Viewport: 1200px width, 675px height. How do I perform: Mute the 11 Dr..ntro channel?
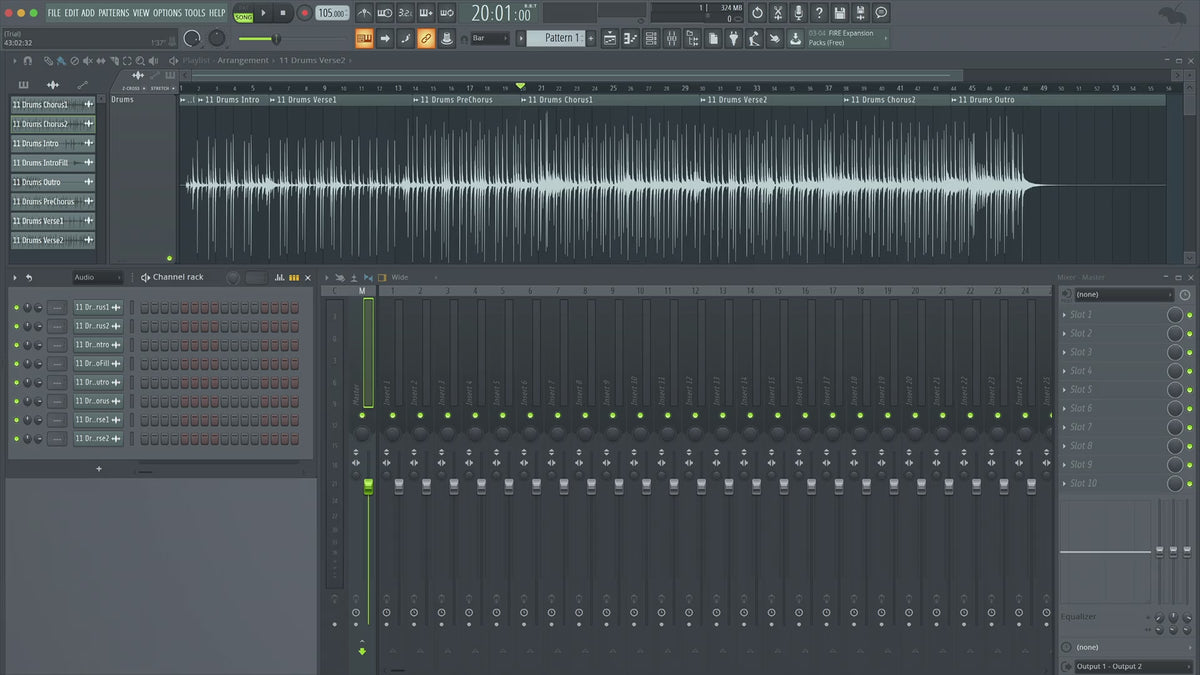click(x=17, y=345)
